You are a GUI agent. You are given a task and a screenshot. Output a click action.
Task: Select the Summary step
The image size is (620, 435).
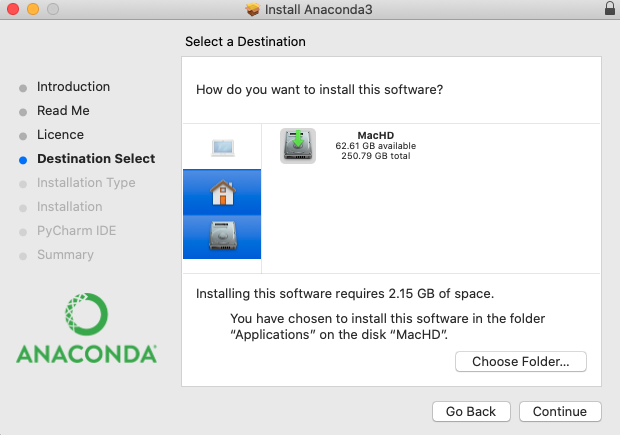click(65, 255)
